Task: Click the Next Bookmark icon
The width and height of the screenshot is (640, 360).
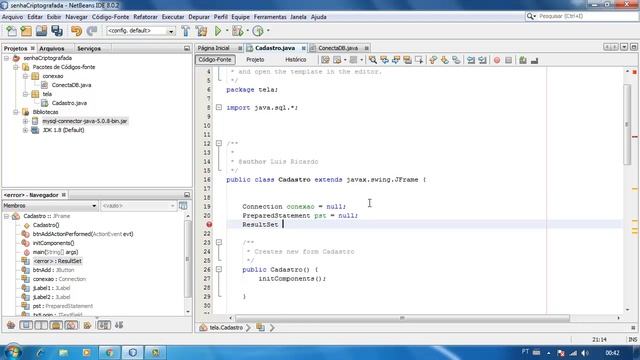Action: click(x=444, y=60)
